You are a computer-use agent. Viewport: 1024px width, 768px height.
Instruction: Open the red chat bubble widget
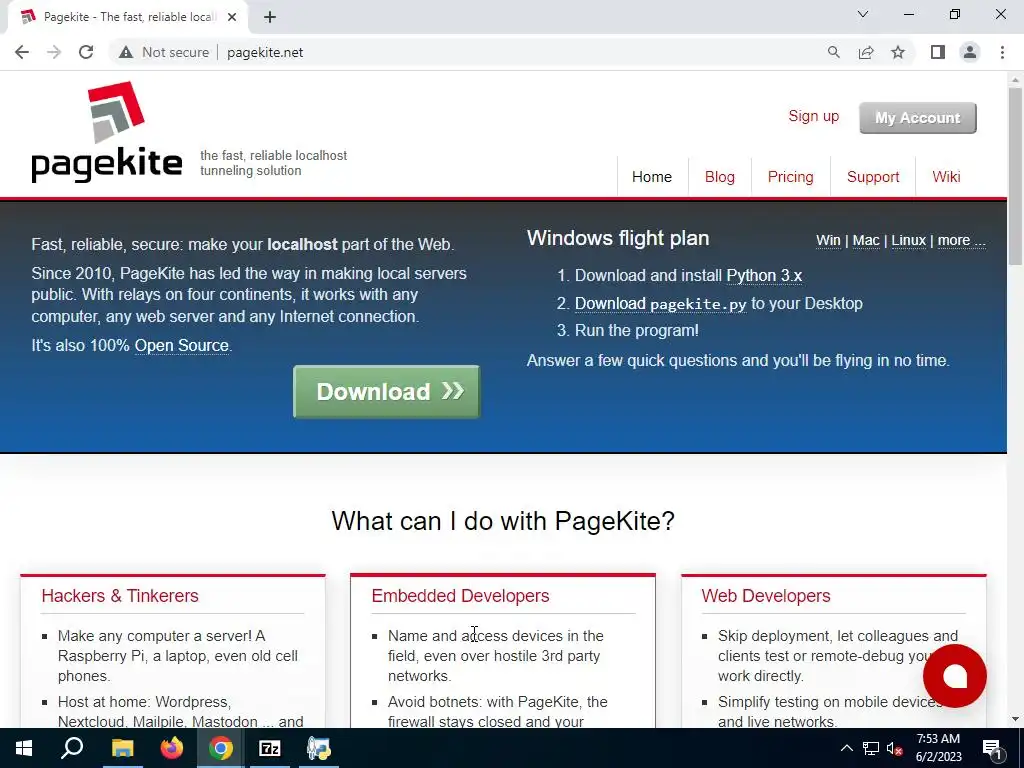(x=954, y=676)
